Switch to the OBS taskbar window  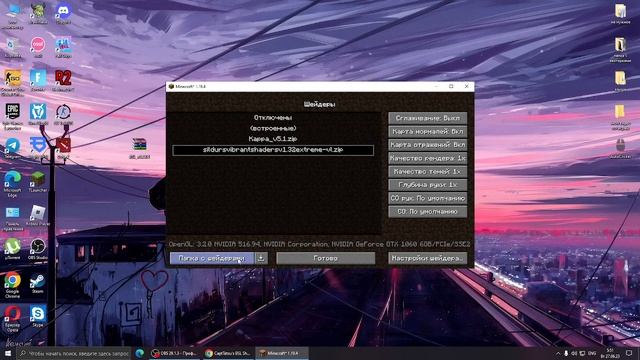[174, 353]
